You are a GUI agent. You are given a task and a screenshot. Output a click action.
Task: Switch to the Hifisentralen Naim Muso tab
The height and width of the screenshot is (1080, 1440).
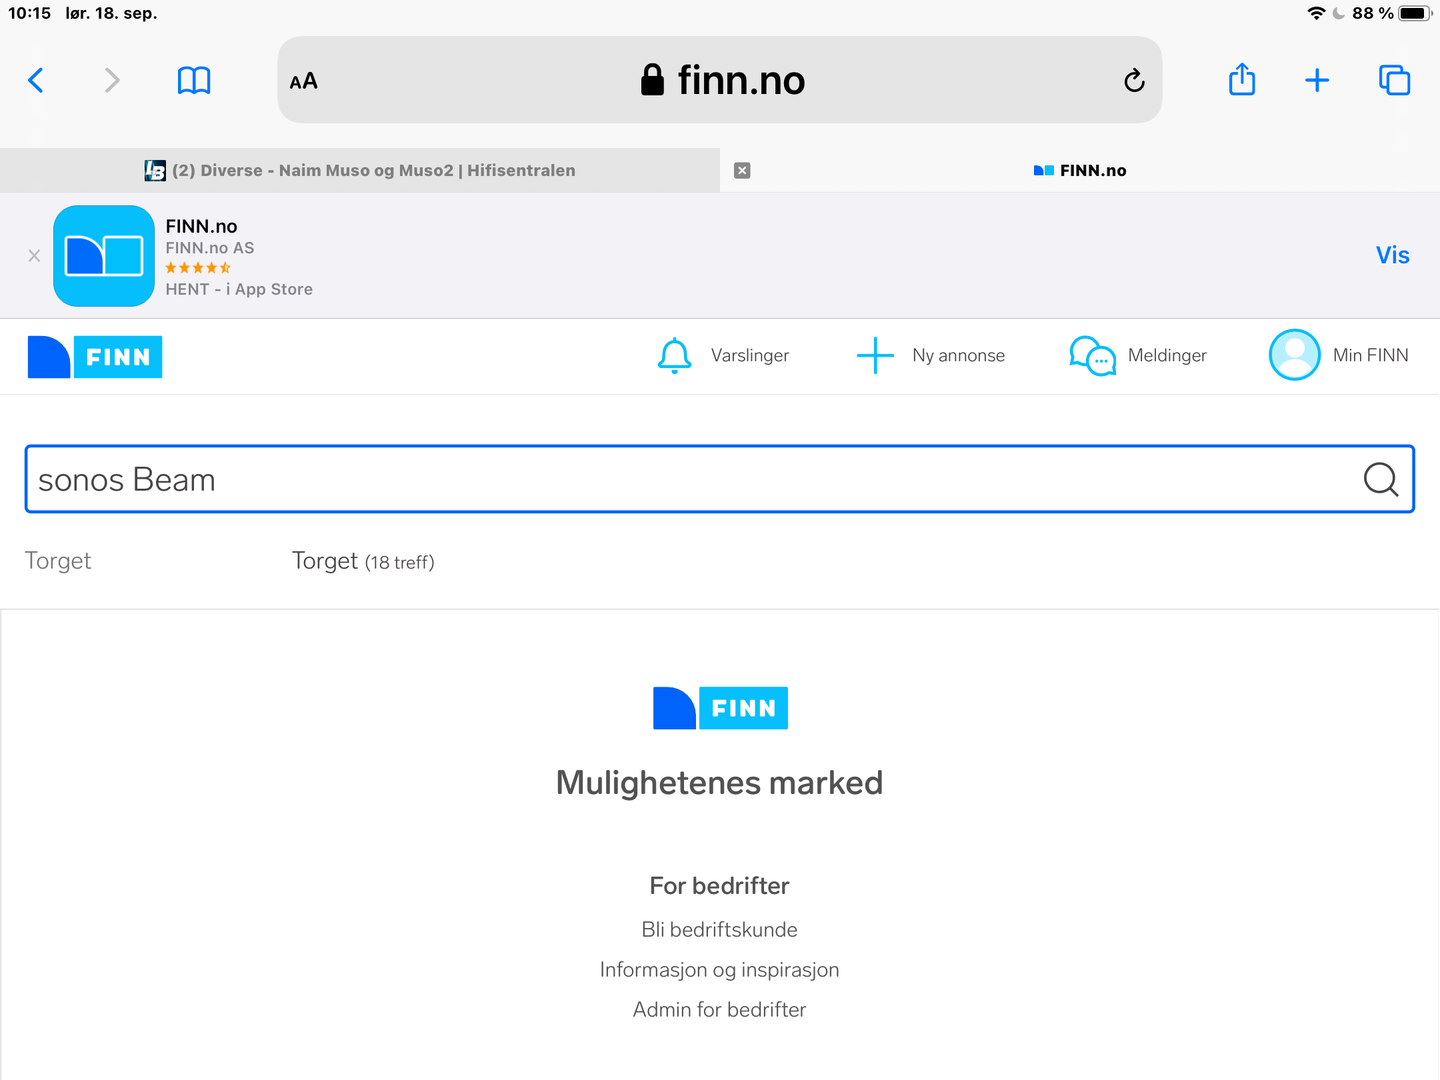[x=360, y=170]
